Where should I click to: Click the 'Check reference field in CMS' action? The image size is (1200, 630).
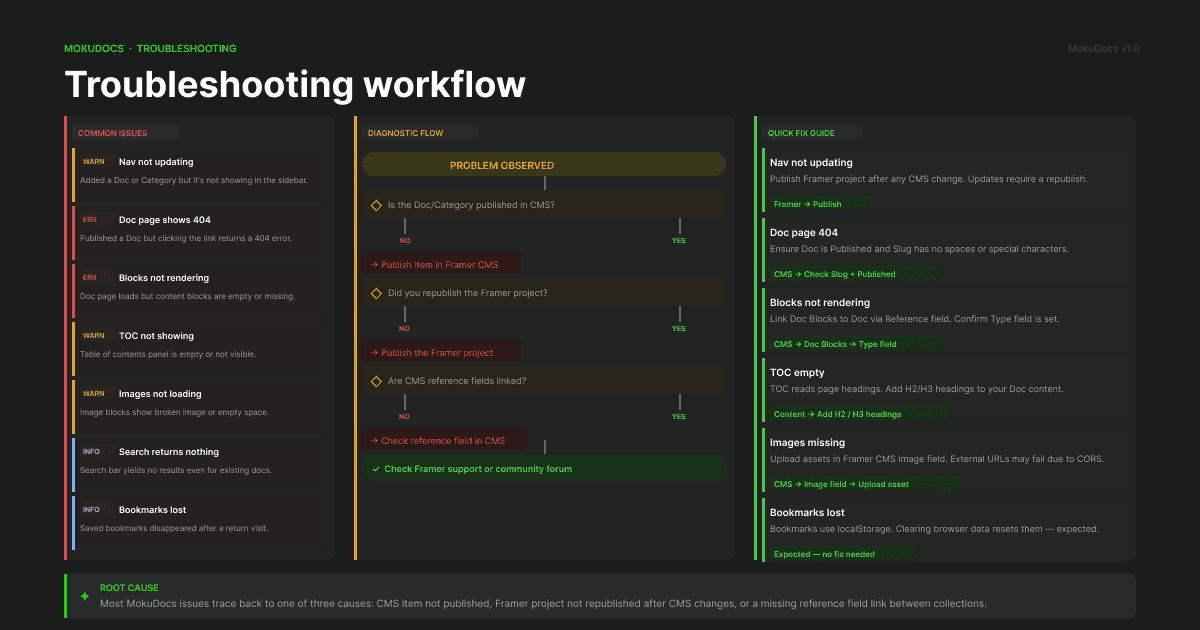tap(445, 441)
